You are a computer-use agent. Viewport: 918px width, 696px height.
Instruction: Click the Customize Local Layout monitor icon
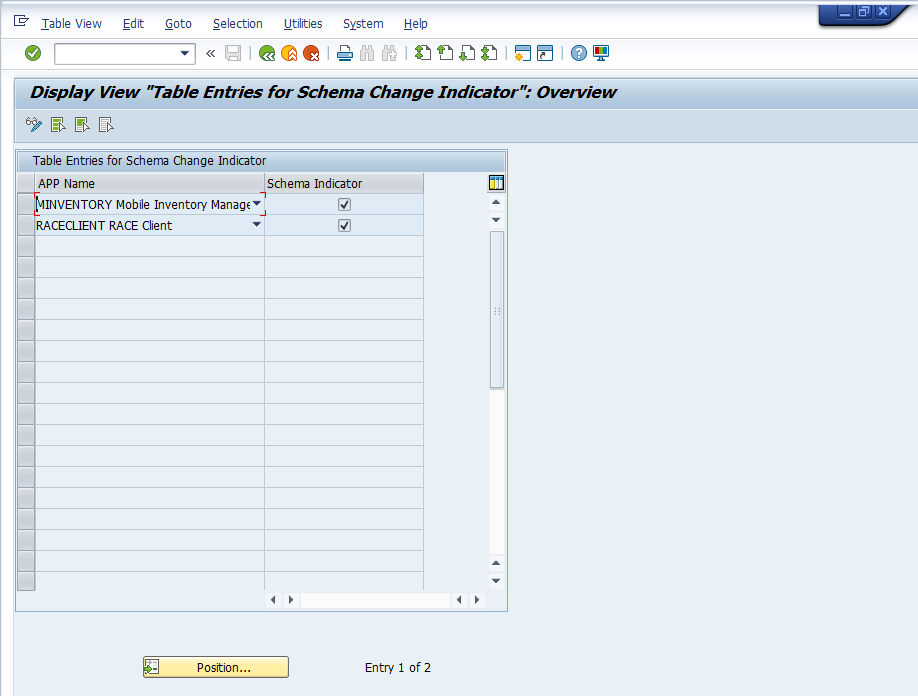(601, 53)
